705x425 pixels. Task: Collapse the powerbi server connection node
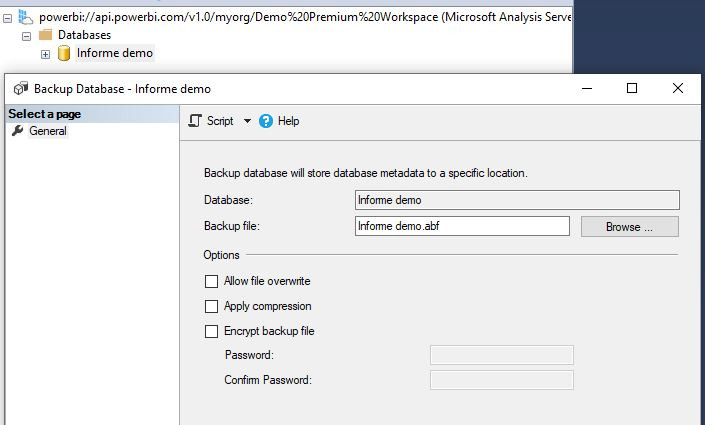7,17
